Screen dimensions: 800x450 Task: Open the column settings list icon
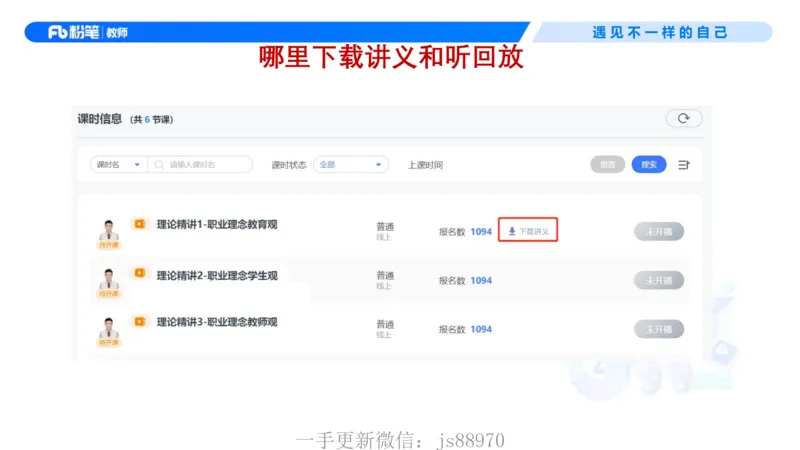pyautogui.click(x=684, y=165)
